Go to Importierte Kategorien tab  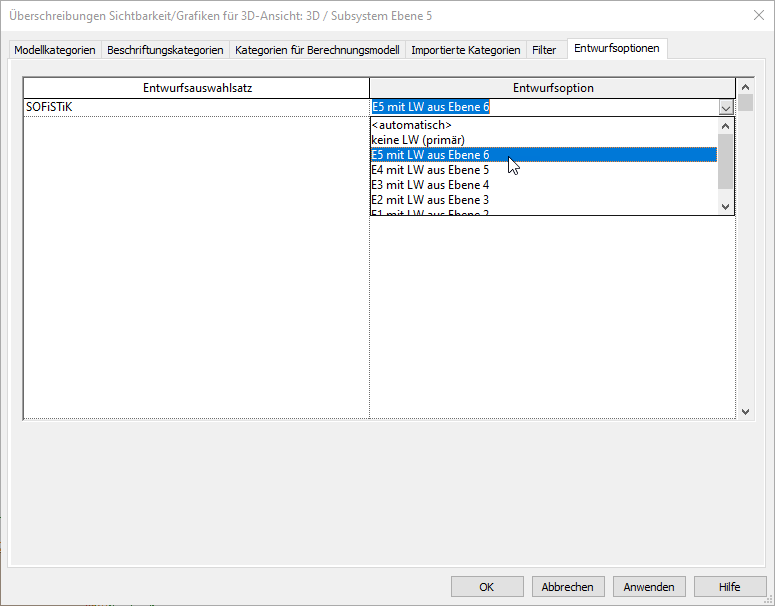tap(465, 50)
